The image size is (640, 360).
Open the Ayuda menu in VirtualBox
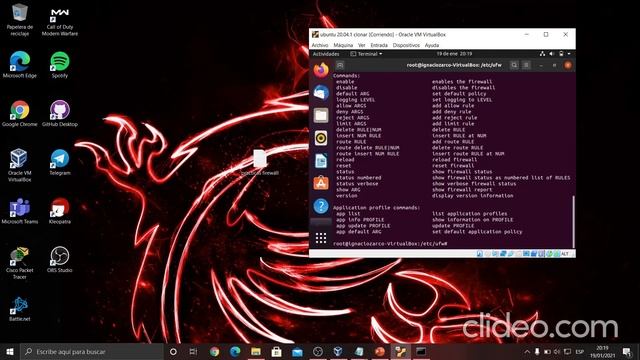(431, 45)
